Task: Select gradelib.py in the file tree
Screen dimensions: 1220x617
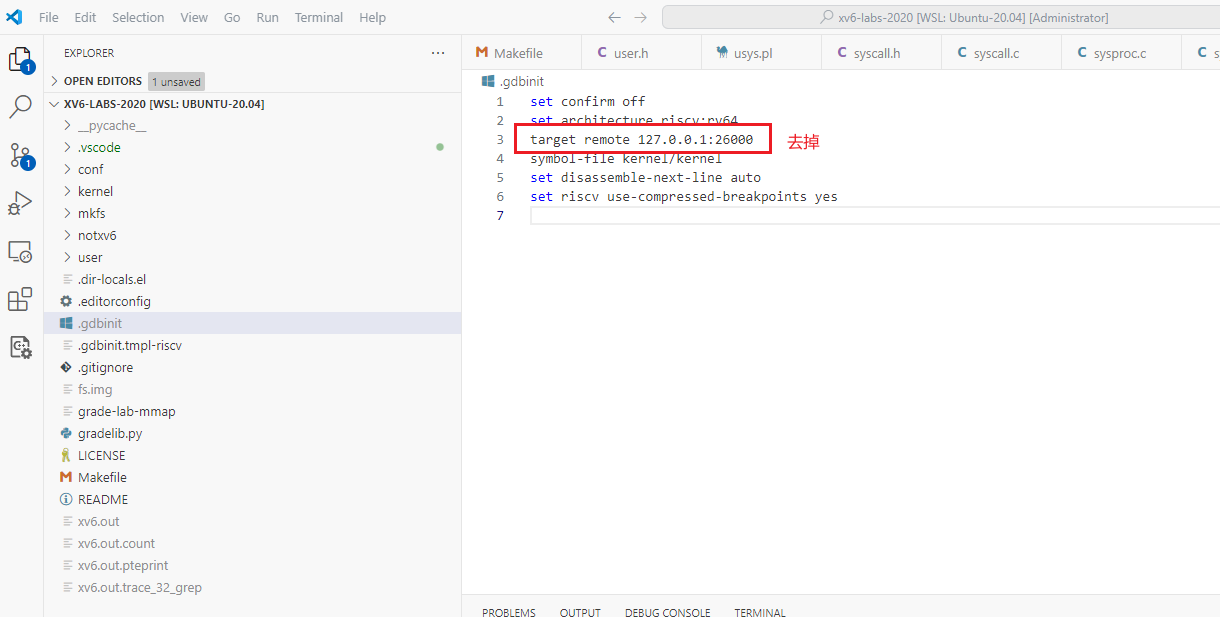Action: tap(110, 433)
